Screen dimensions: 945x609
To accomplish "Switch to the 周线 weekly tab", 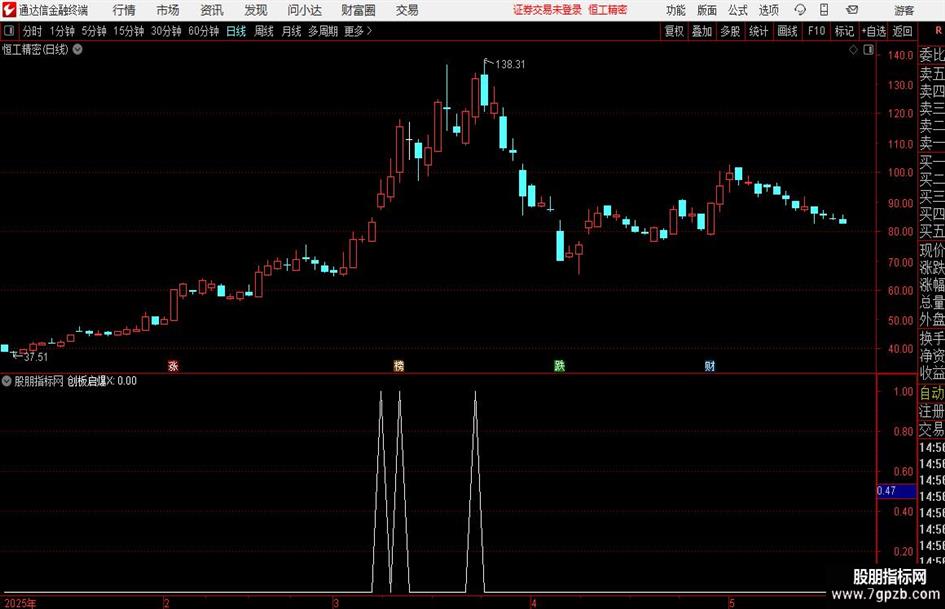I will (264, 31).
